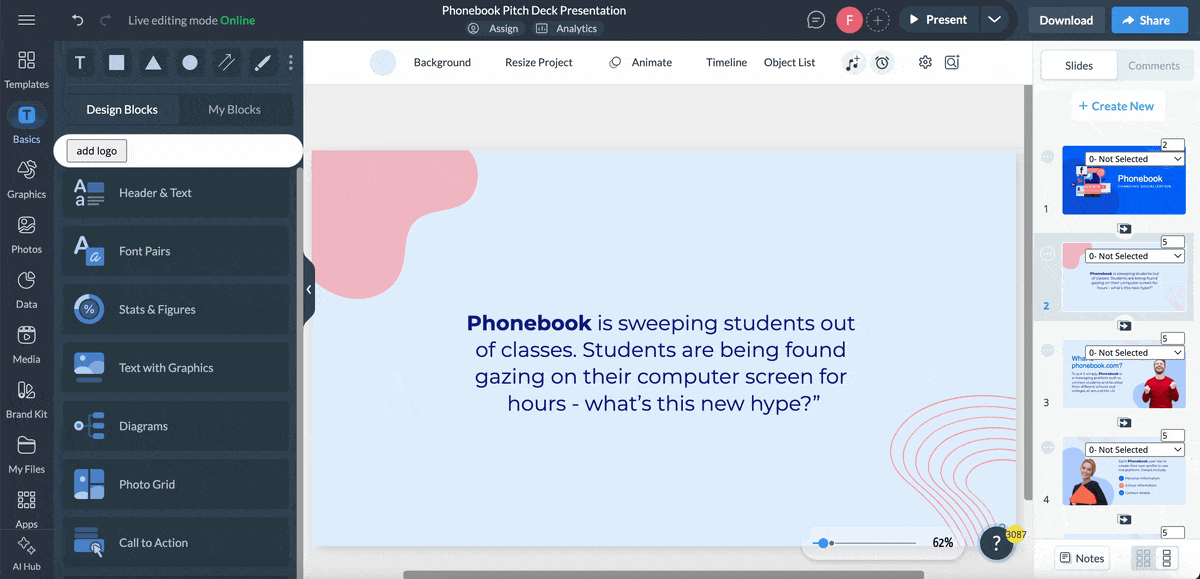This screenshot has height=579, width=1200.
Task: Open the add music panel
Action: [854, 62]
